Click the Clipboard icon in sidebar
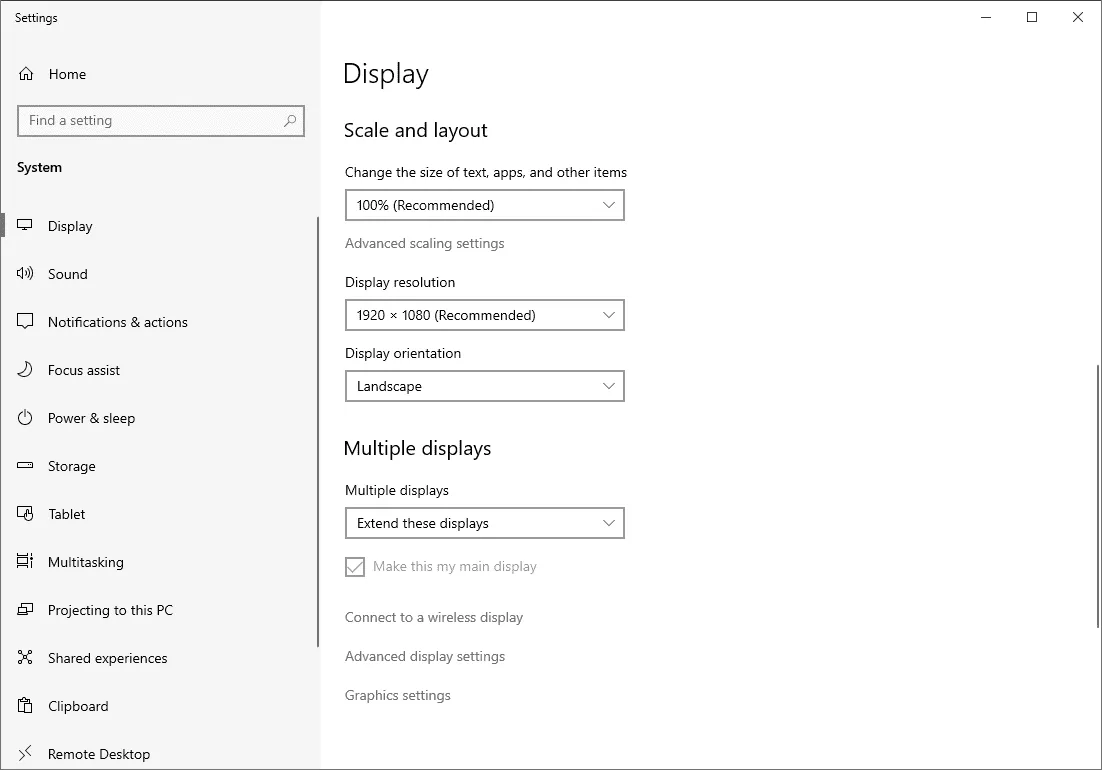The height and width of the screenshot is (770, 1102). pyautogui.click(x=26, y=706)
